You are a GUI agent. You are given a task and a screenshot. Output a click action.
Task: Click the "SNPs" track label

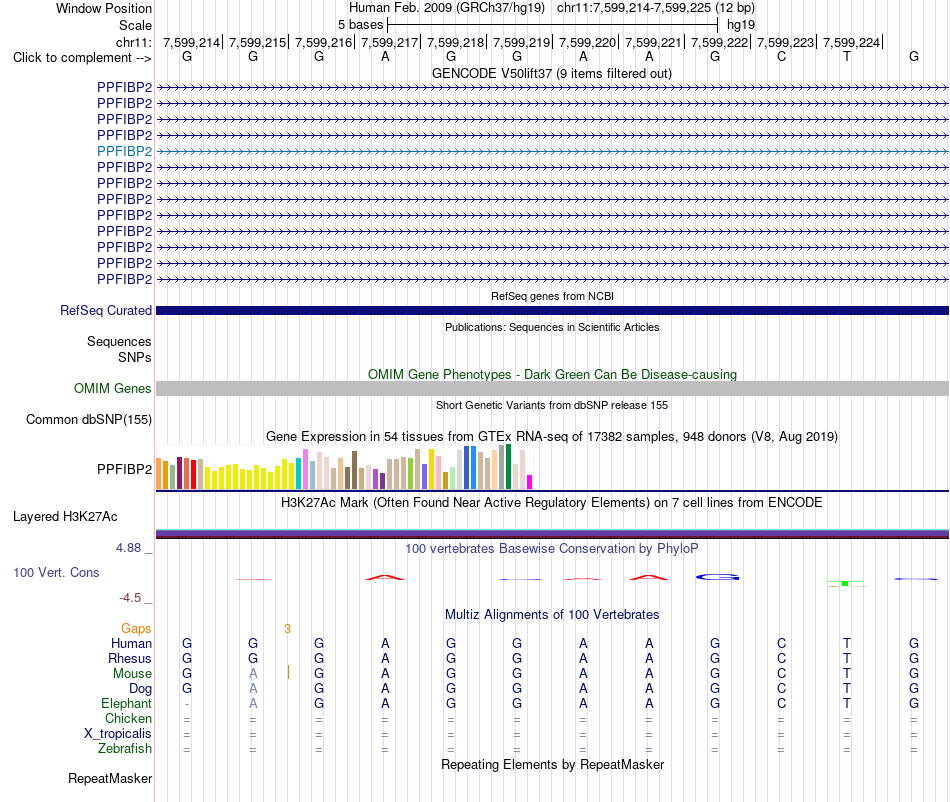point(135,357)
